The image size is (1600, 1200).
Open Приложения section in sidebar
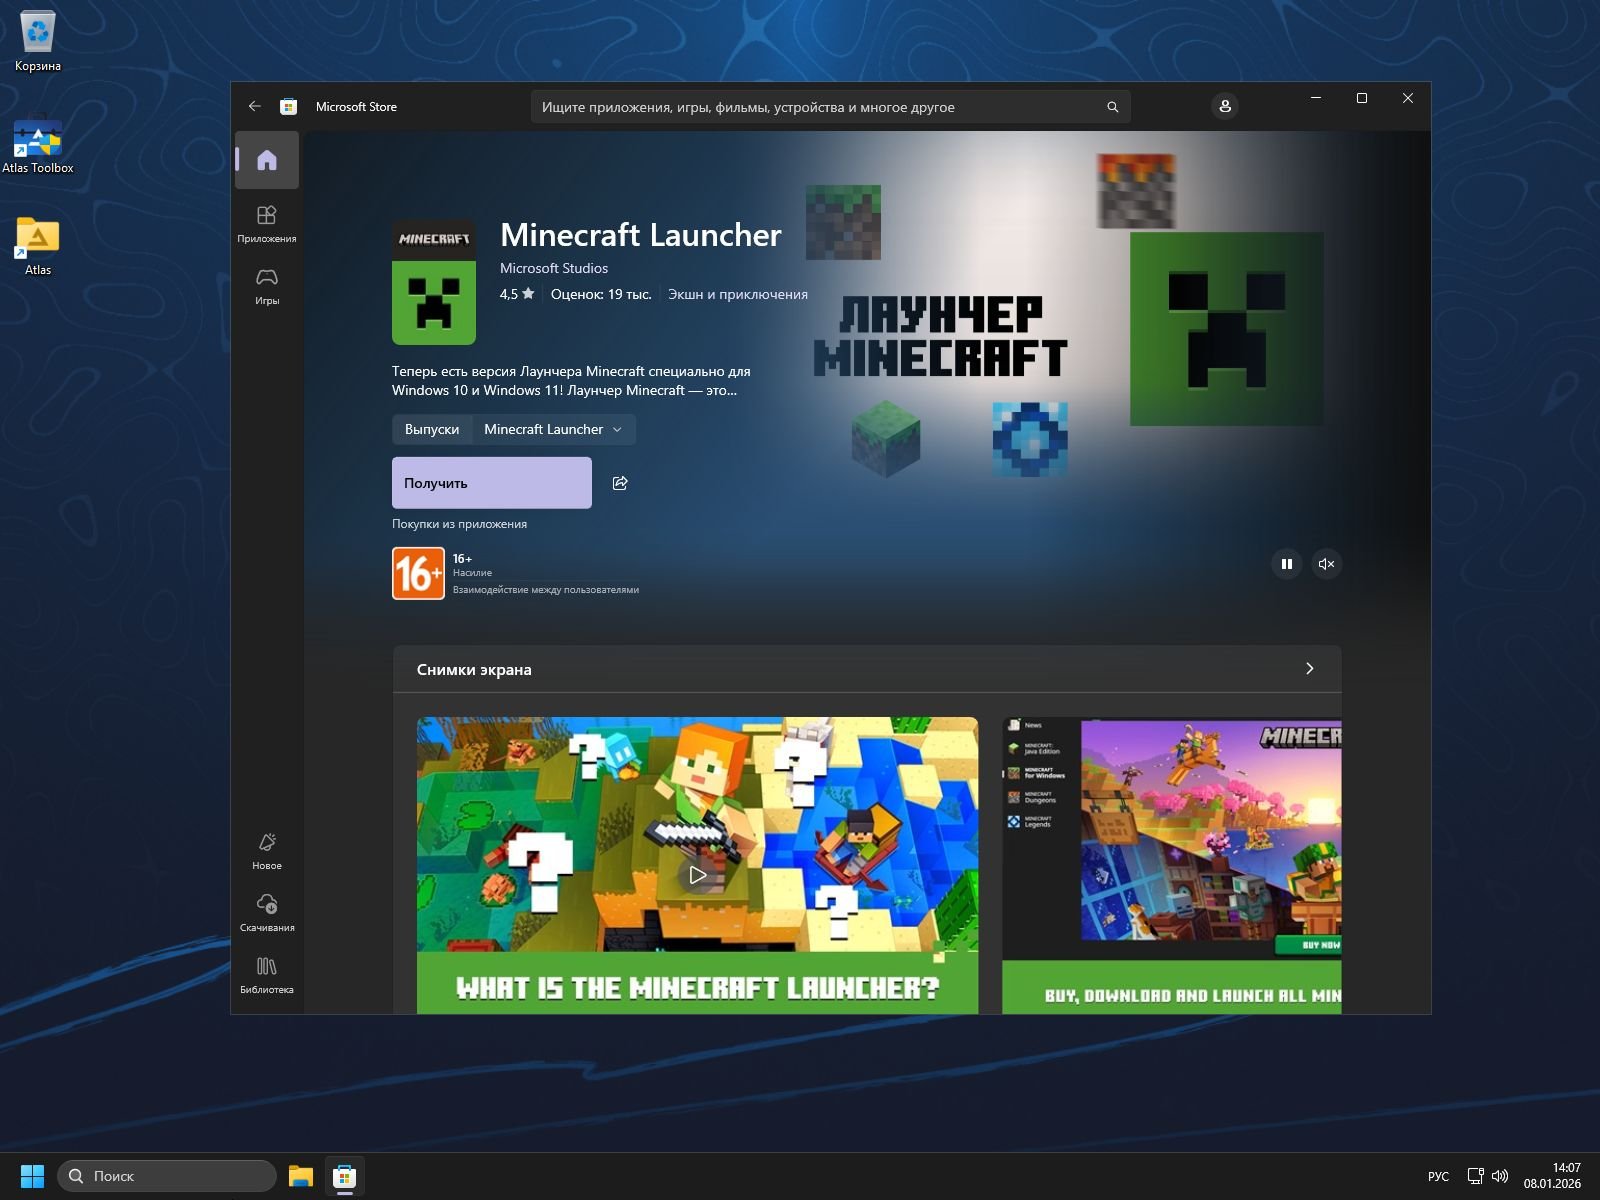click(x=267, y=223)
